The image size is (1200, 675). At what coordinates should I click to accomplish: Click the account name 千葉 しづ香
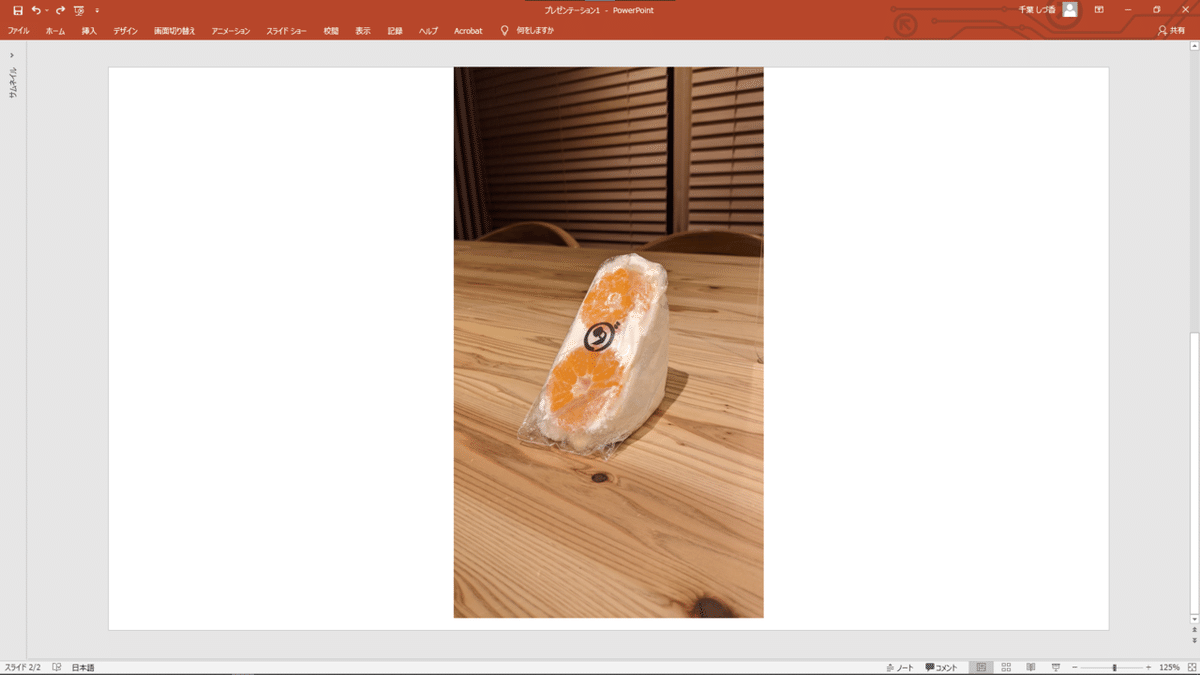pos(1037,9)
